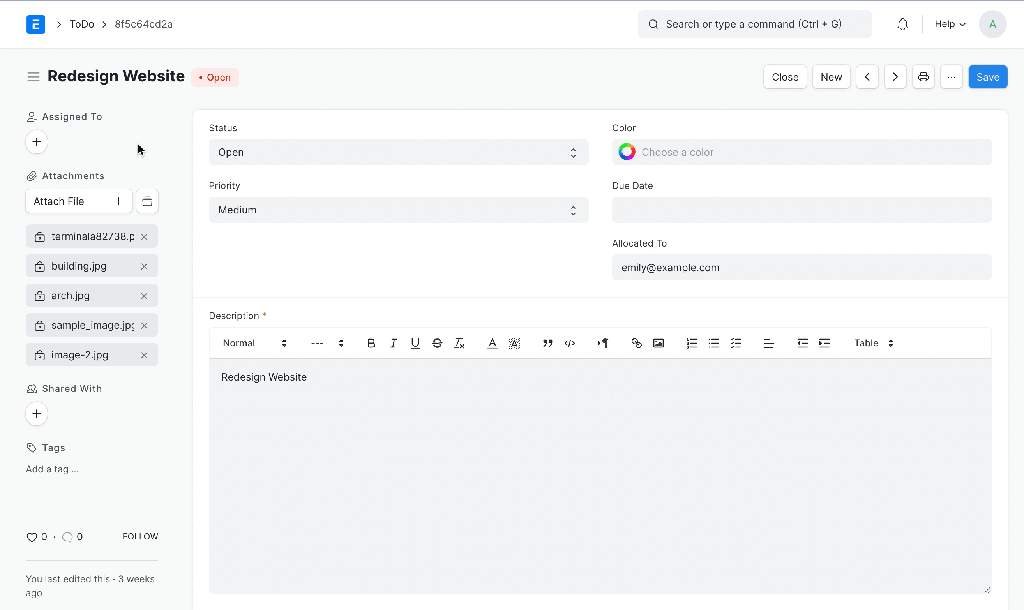
Task: Click the Save button
Action: [987, 77]
